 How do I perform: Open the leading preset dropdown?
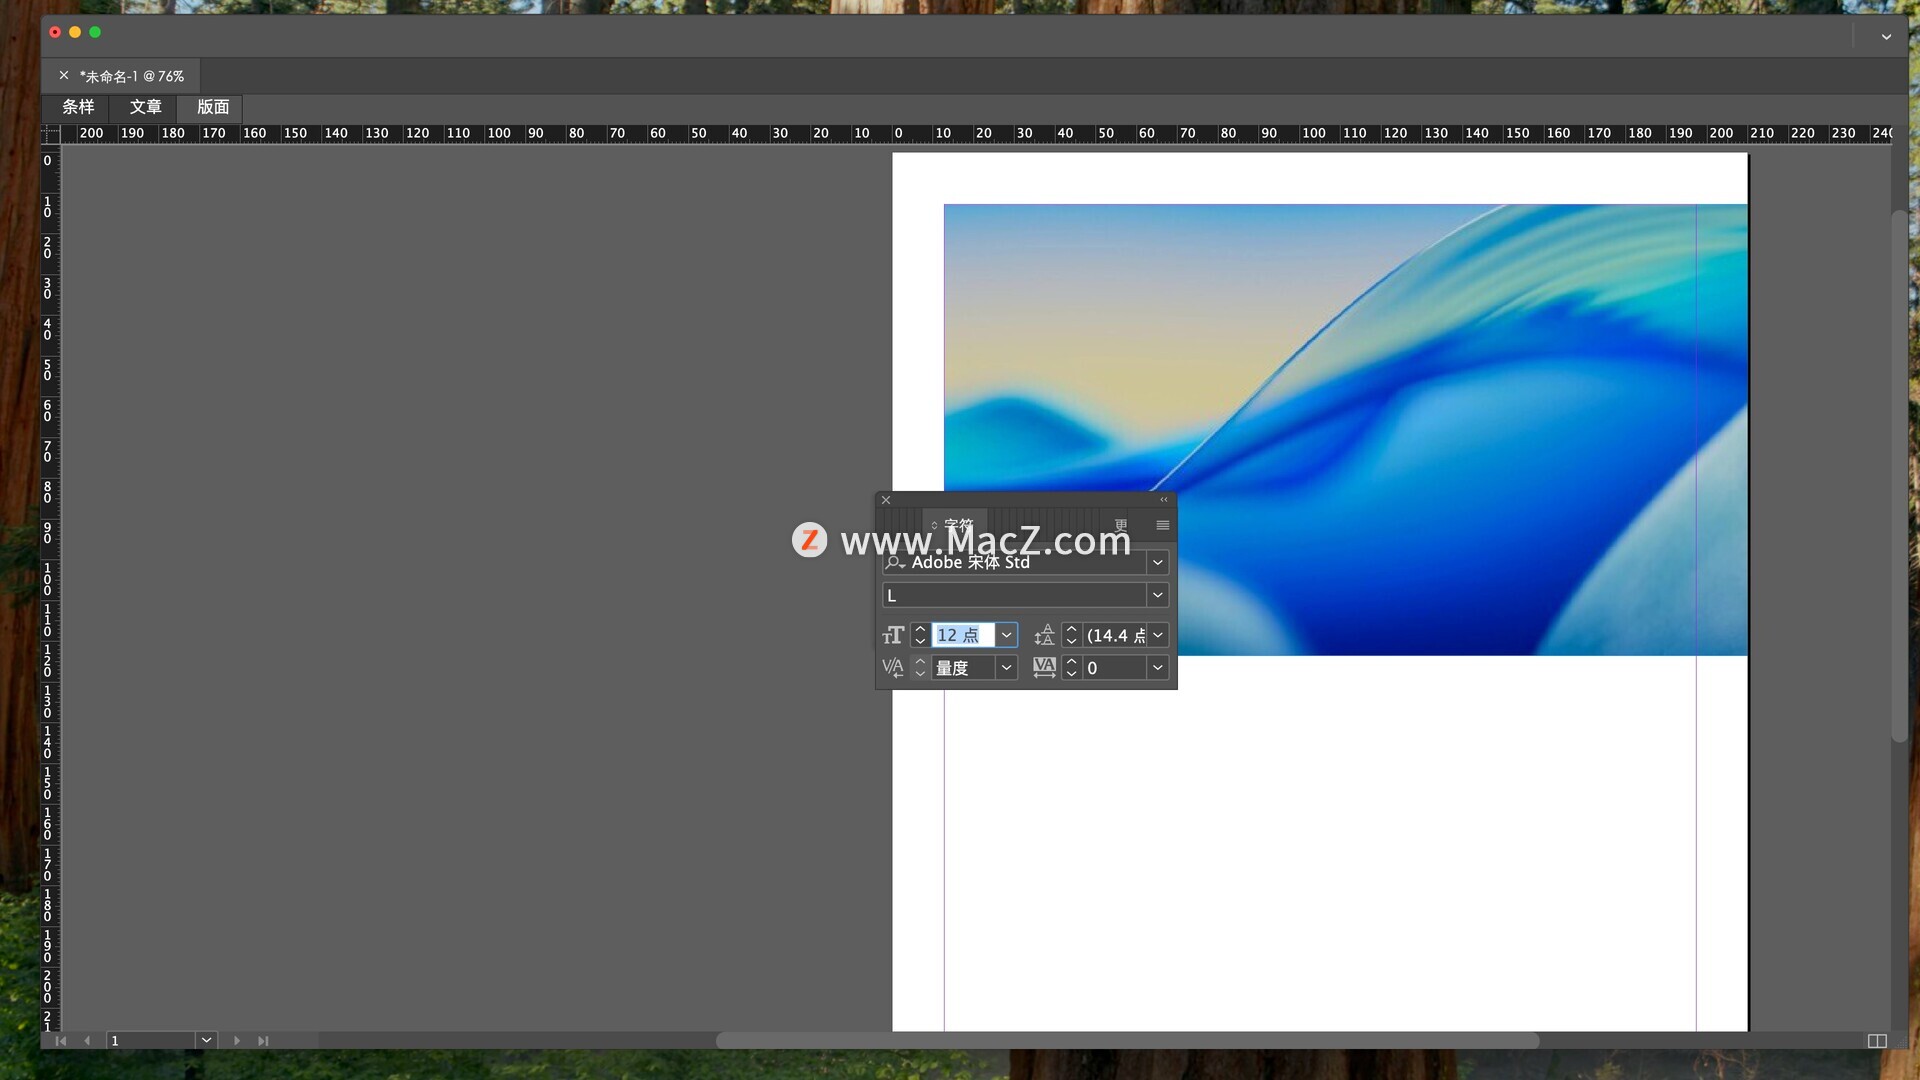click(x=1157, y=635)
